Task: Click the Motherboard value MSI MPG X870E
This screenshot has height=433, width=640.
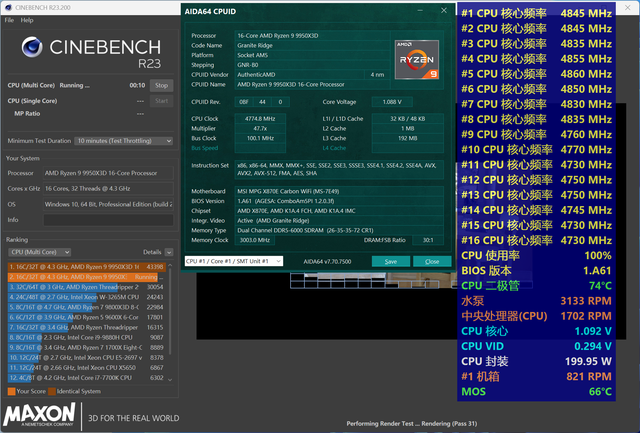Action: tap(339, 191)
